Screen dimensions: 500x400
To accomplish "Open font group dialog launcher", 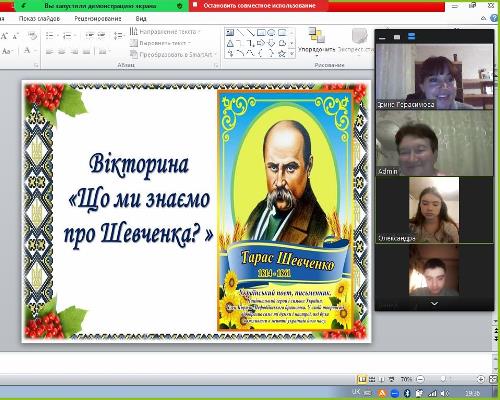I will (36, 65).
